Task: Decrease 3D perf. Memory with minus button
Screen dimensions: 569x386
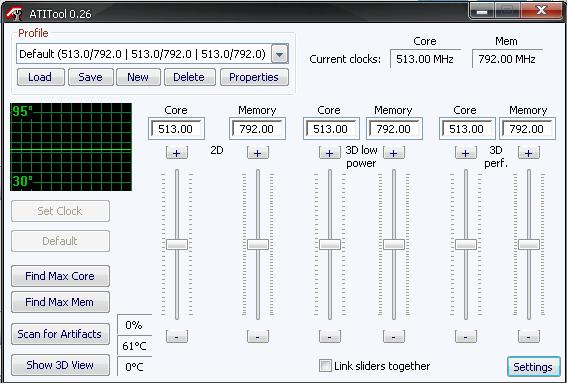Action: click(529, 337)
